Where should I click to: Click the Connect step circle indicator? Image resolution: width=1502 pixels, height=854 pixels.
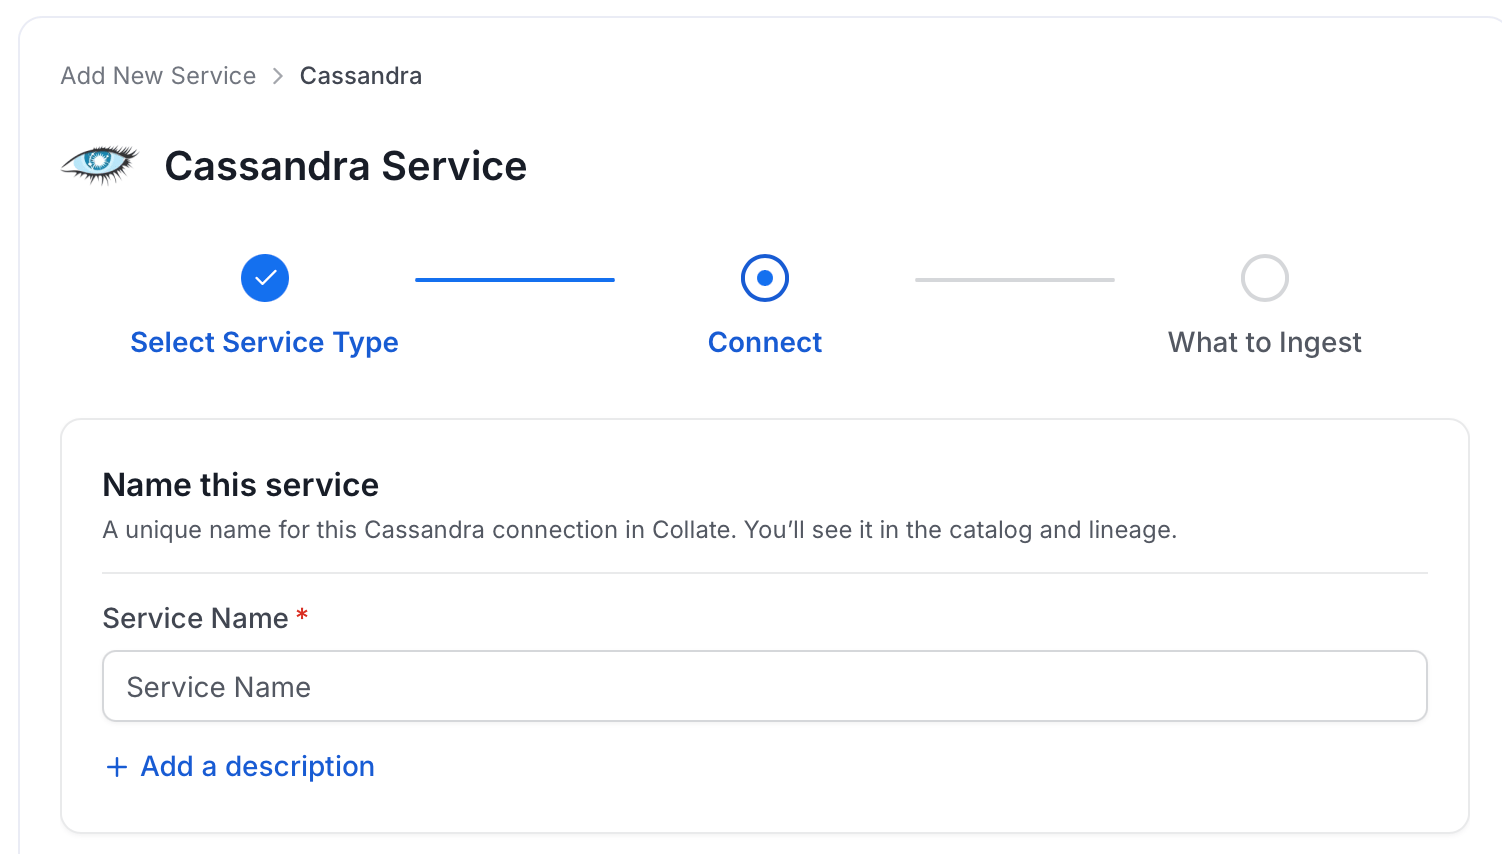pyautogui.click(x=765, y=278)
